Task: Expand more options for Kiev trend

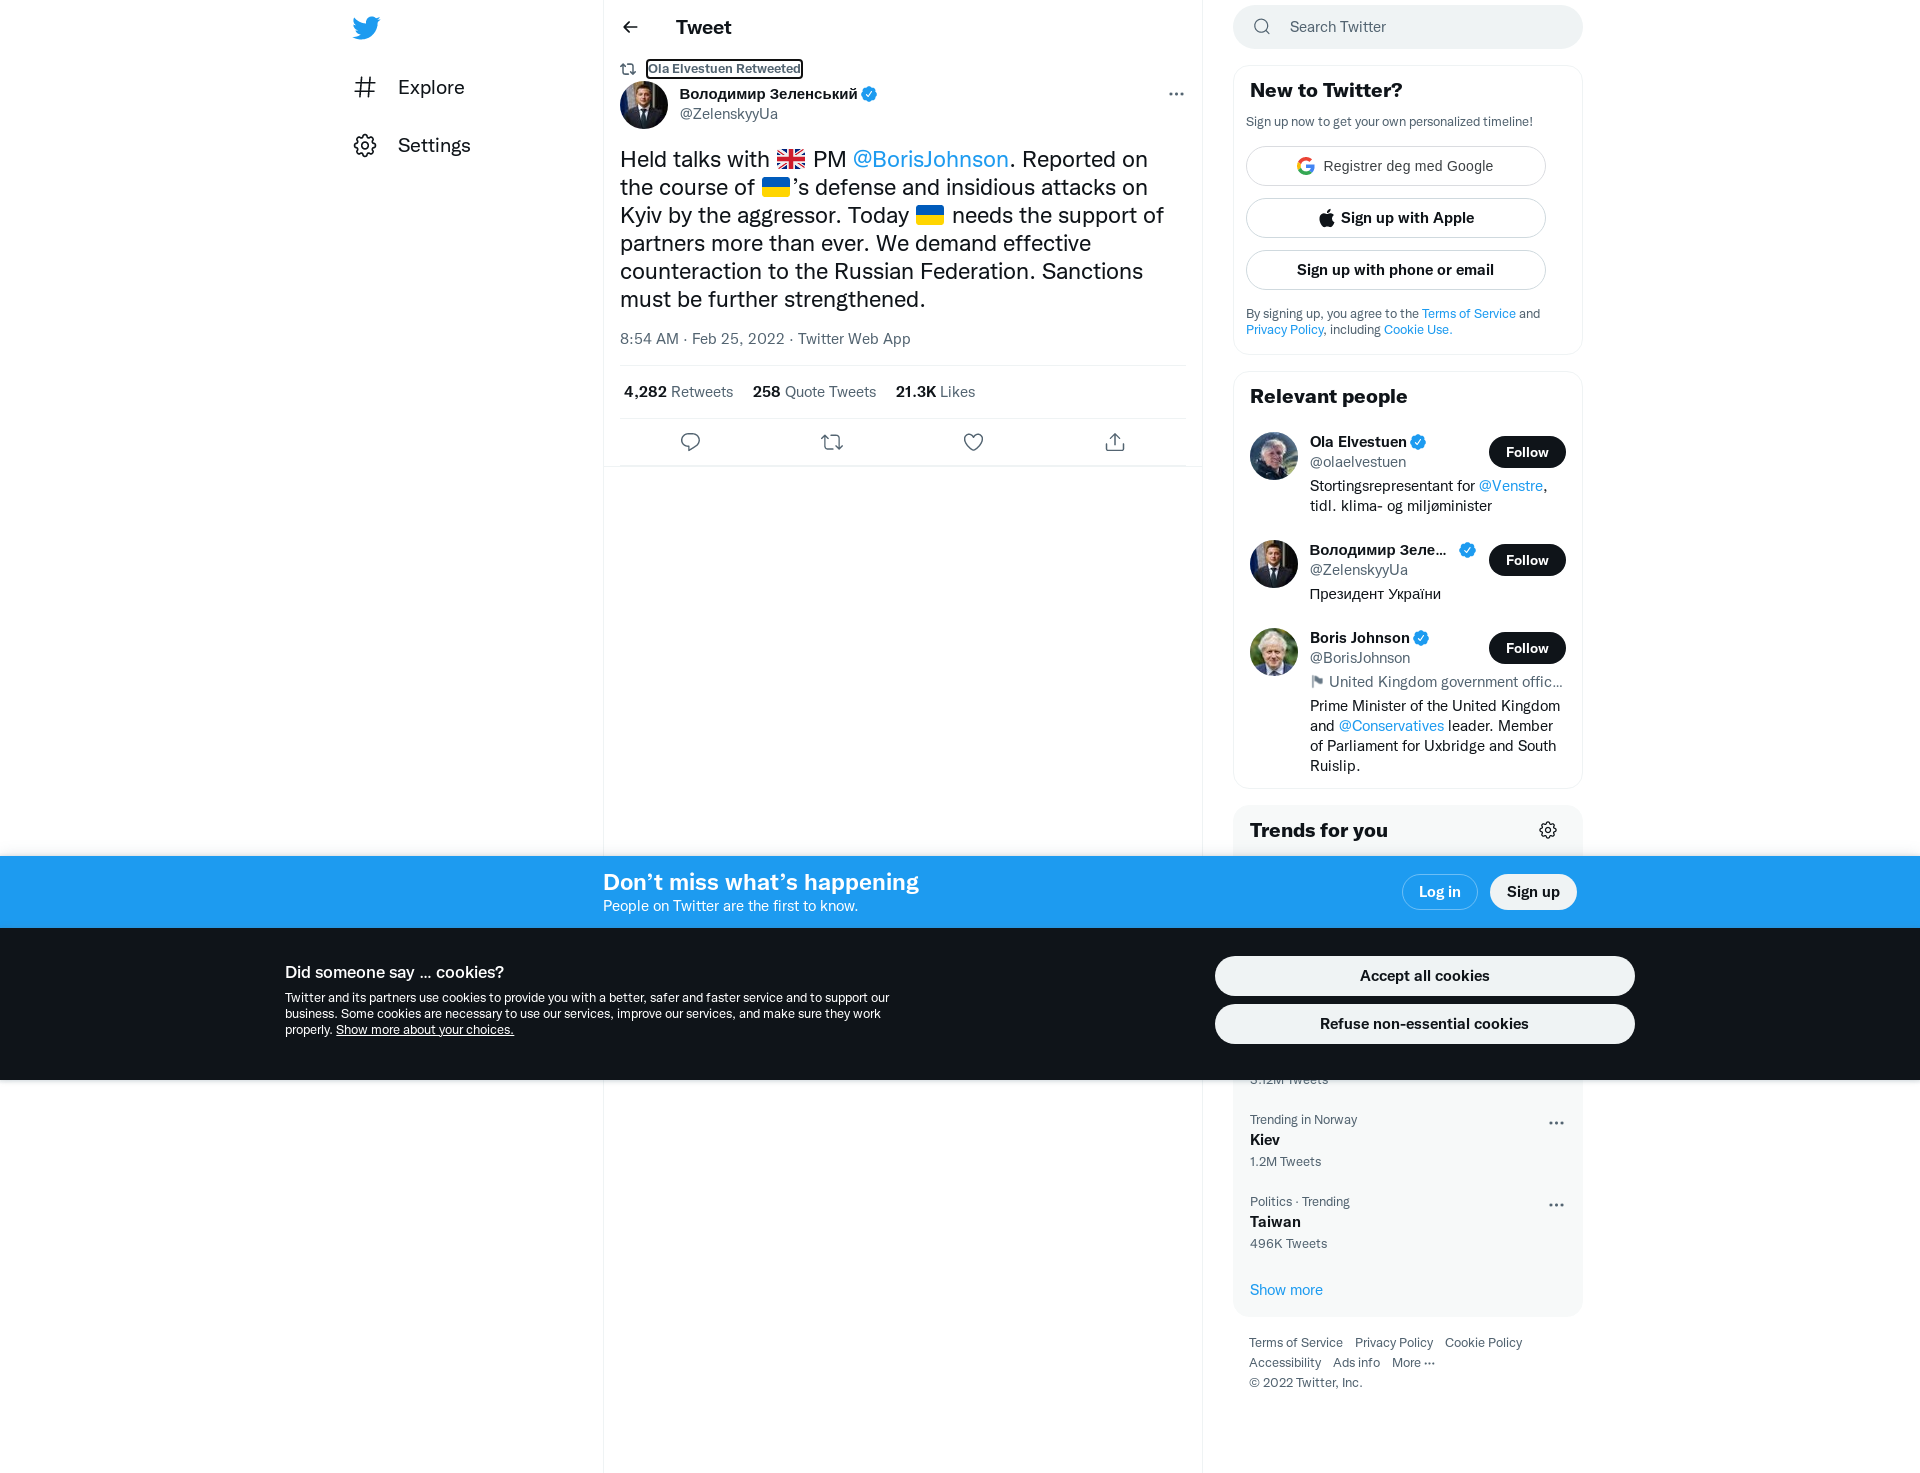Action: [1556, 1123]
